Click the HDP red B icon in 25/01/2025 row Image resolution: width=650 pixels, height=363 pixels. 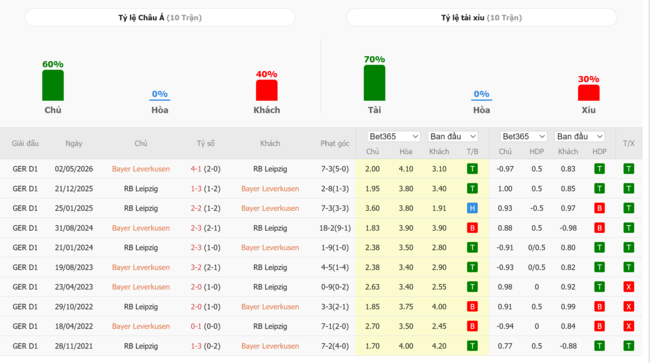599,208
